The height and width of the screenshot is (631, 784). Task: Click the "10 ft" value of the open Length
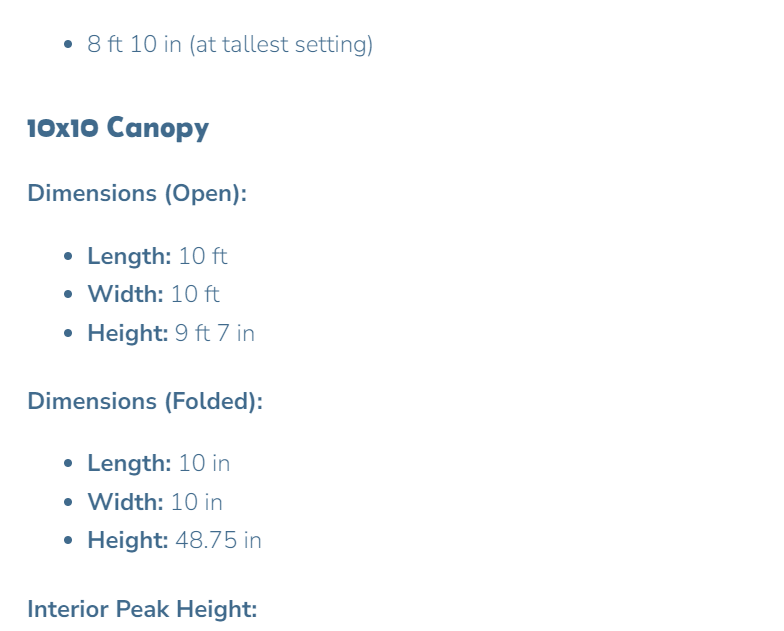[203, 256]
